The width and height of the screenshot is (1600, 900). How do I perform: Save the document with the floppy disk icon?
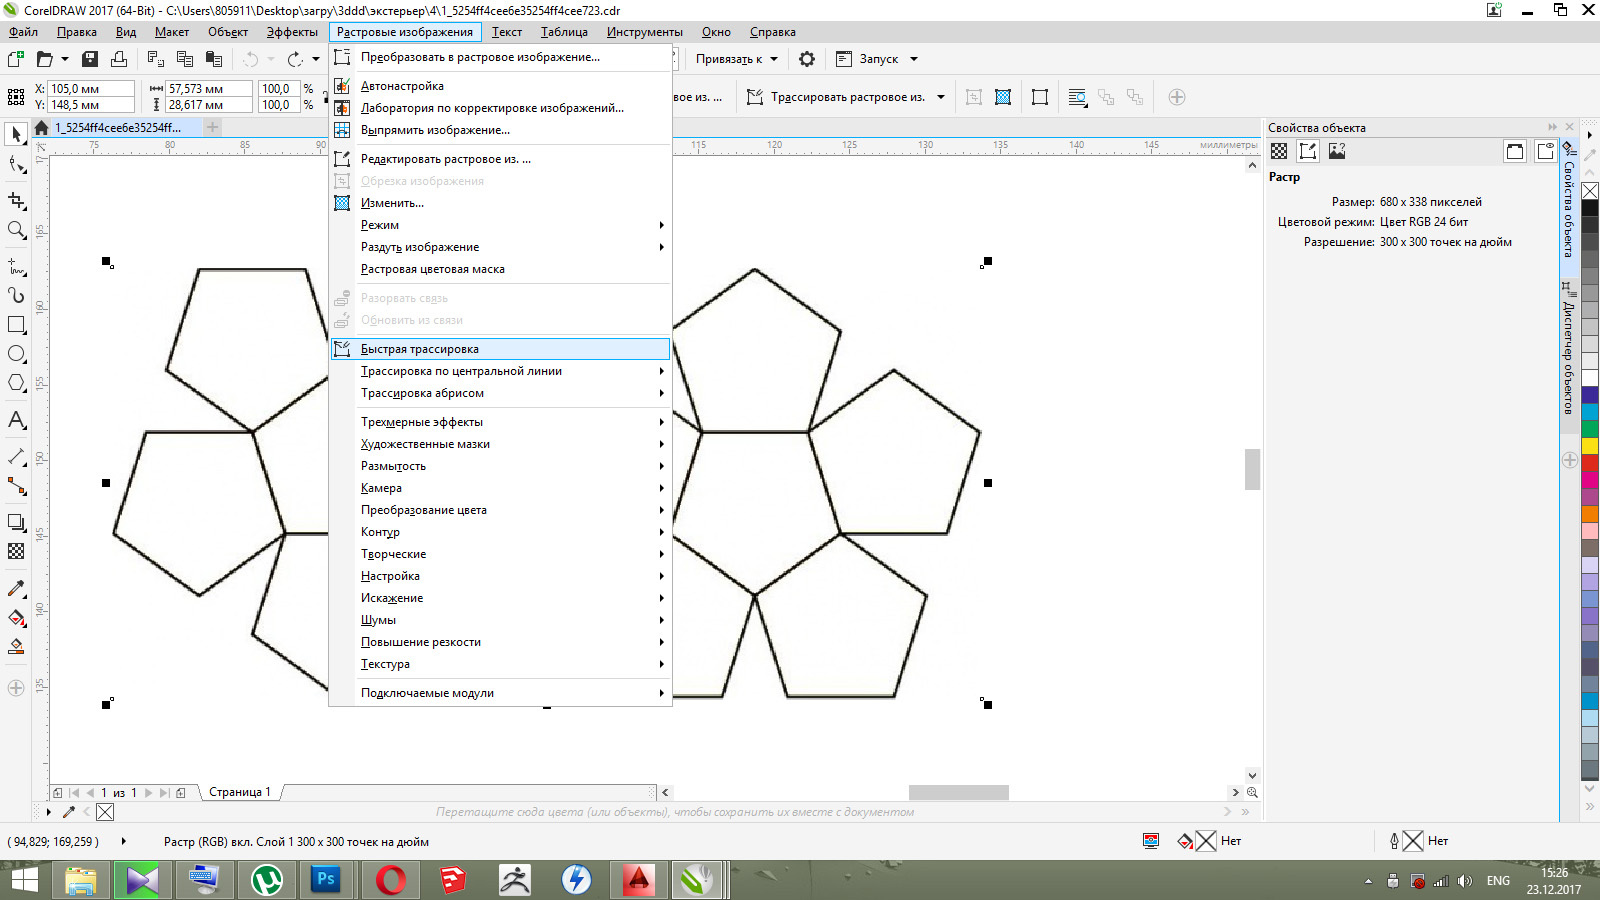click(90, 59)
